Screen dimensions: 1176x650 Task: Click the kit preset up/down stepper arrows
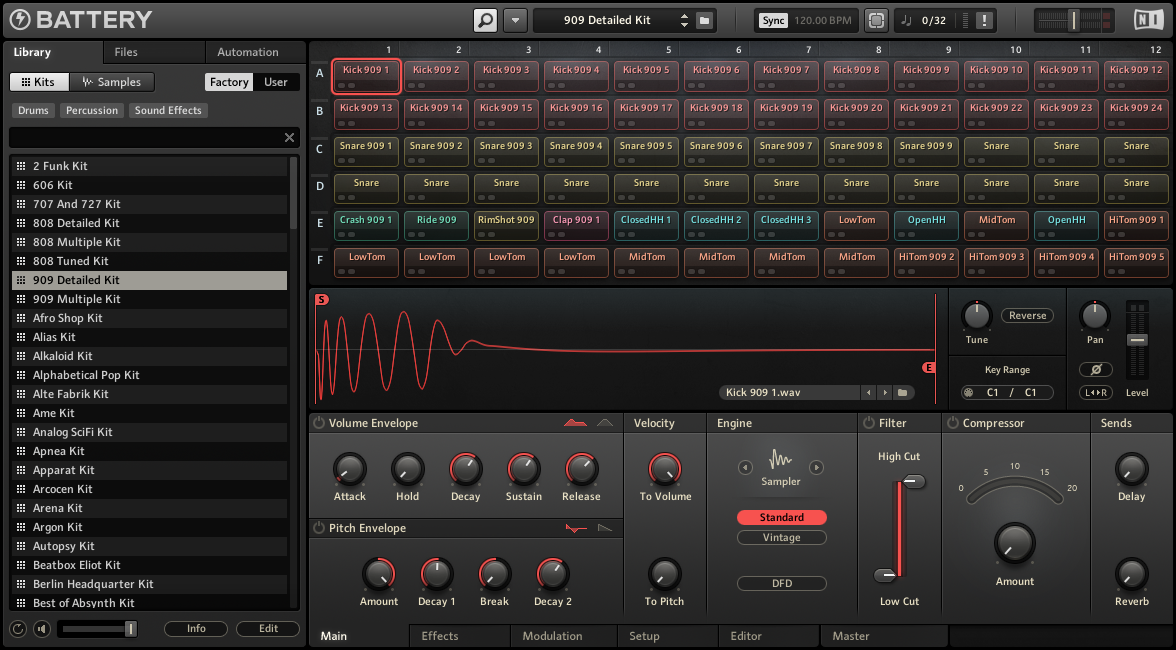[684, 20]
